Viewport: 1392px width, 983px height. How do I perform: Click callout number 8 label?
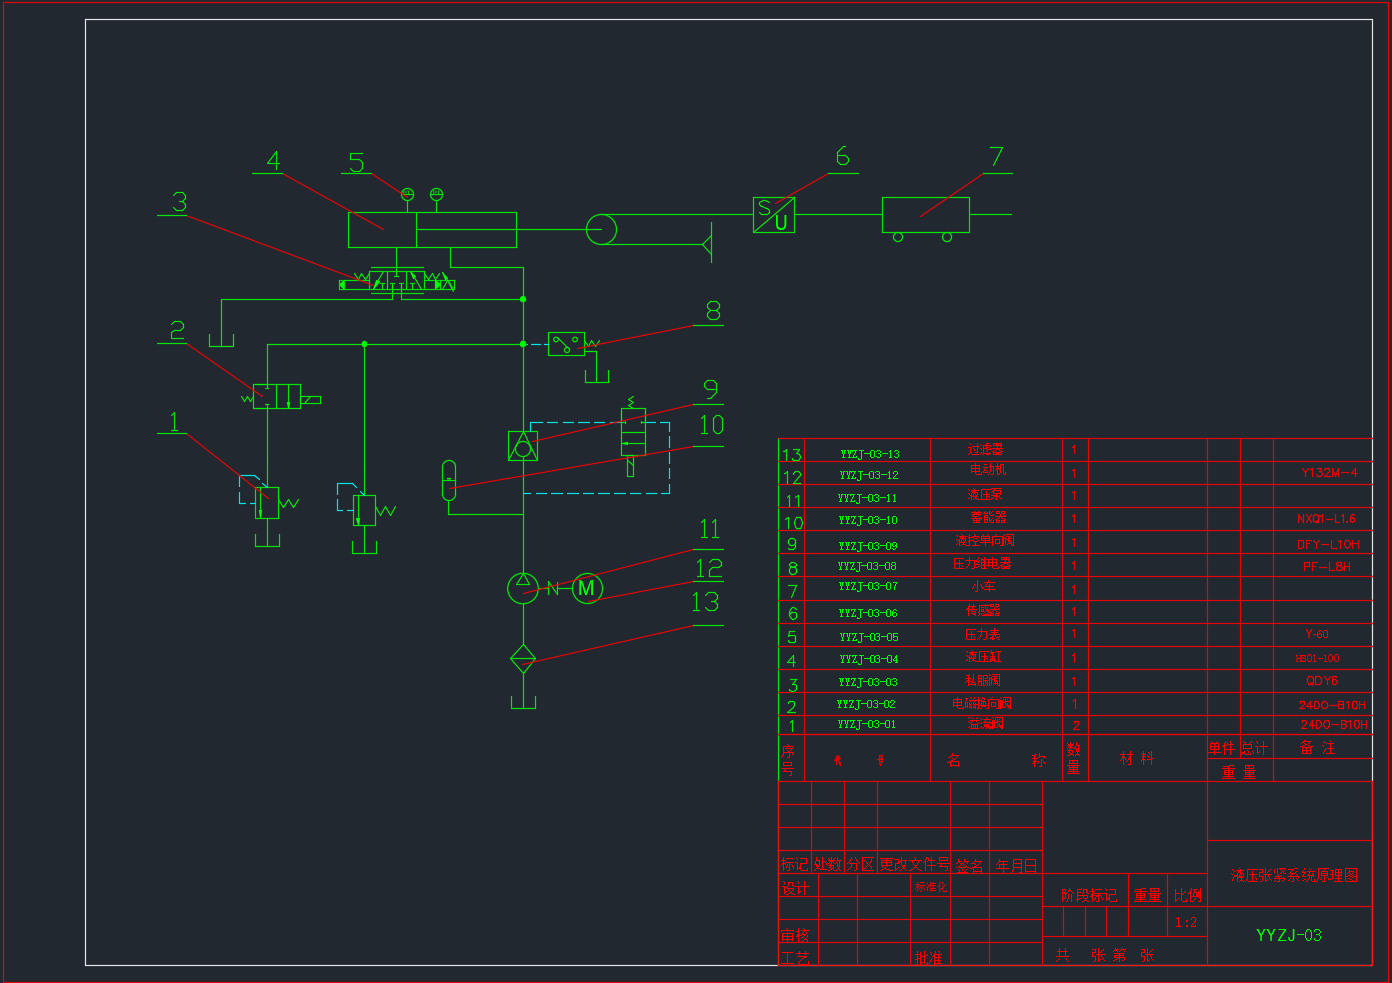(x=713, y=311)
